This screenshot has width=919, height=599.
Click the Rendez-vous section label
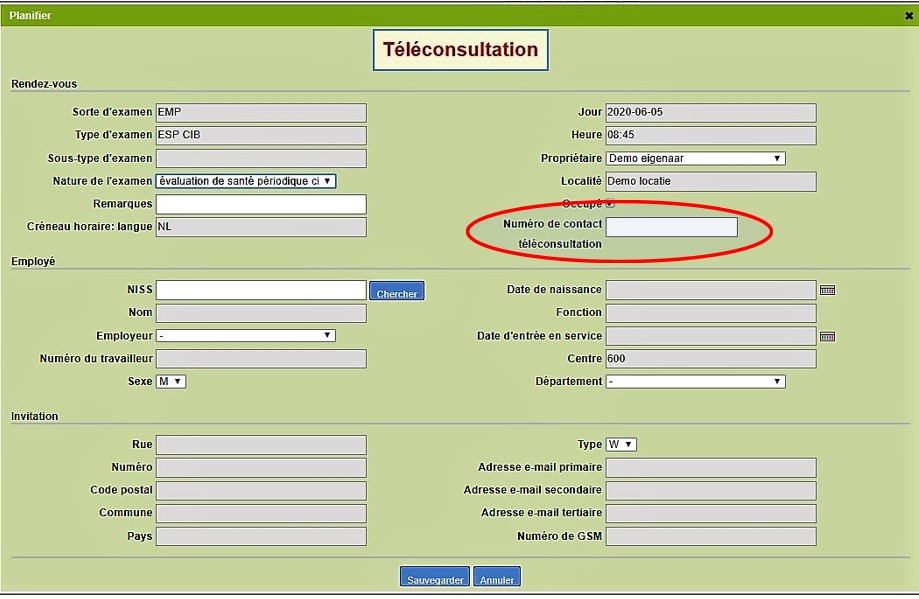tap(44, 84)
